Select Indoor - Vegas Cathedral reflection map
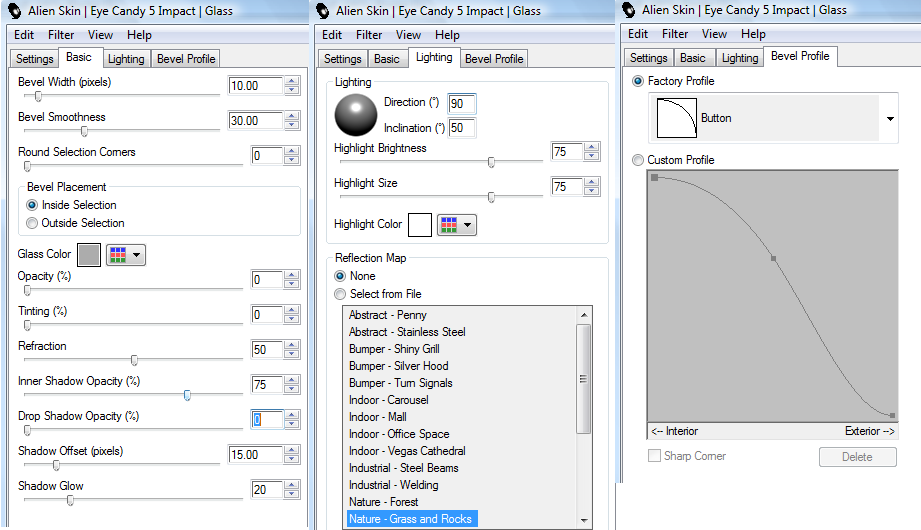The width and height of the screenshot is (921, 530). 407,451
